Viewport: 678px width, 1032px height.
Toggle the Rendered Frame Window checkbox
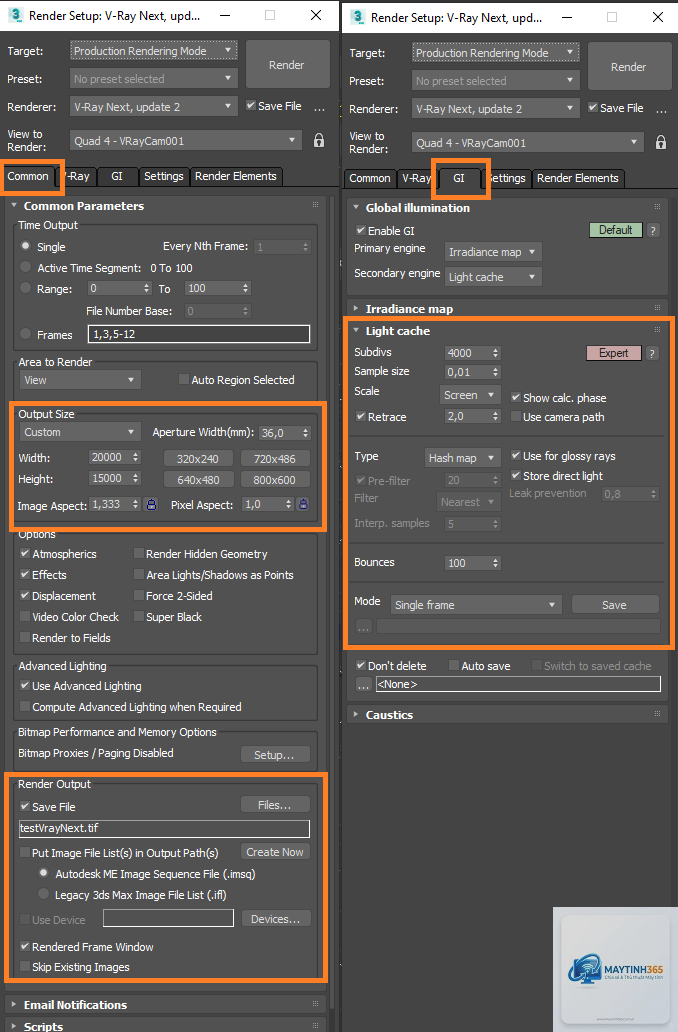[x=25, y=946]
